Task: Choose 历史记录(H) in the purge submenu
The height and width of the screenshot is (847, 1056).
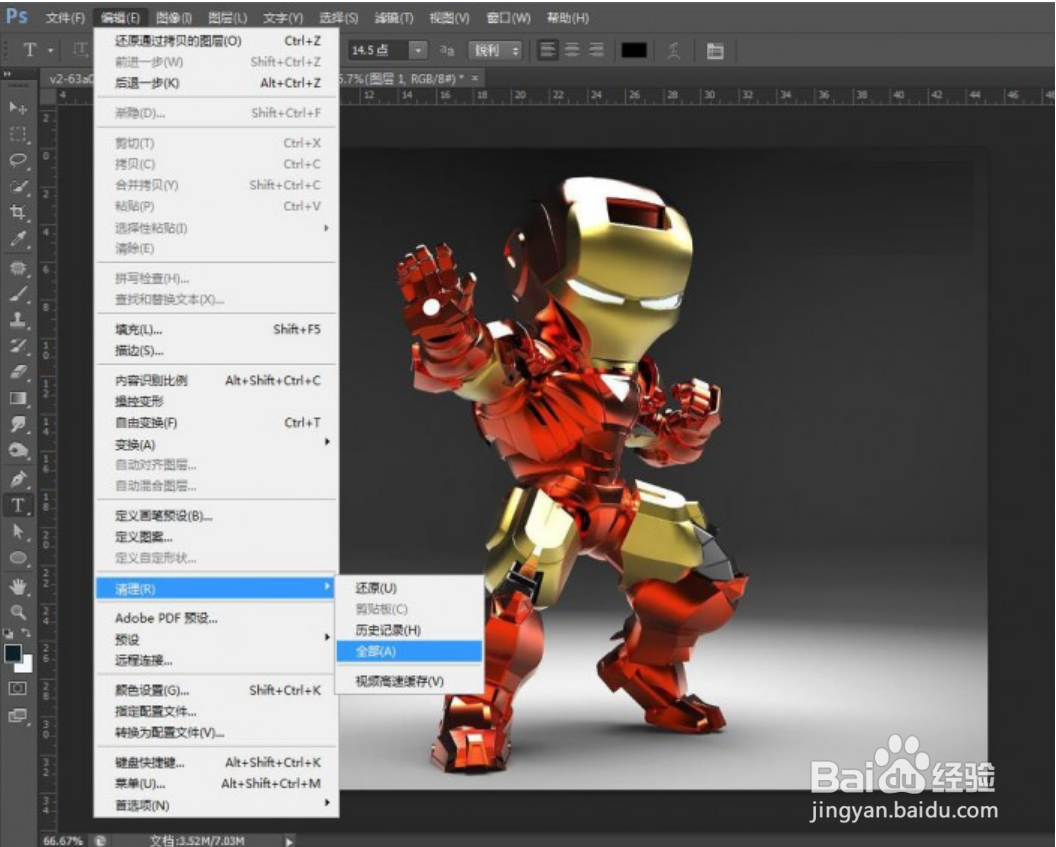Action: point(409,630)
